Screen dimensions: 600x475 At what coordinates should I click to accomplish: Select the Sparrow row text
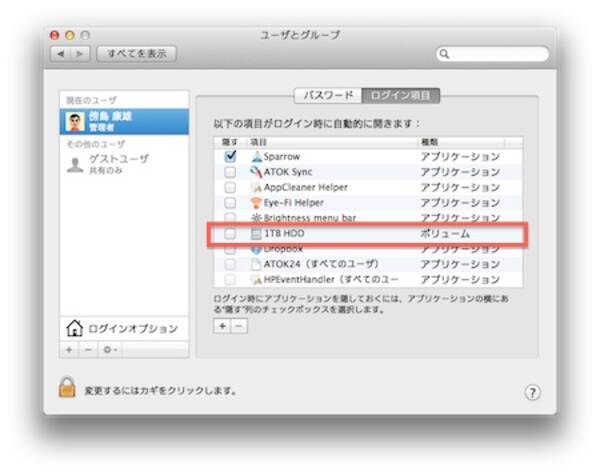282,157
